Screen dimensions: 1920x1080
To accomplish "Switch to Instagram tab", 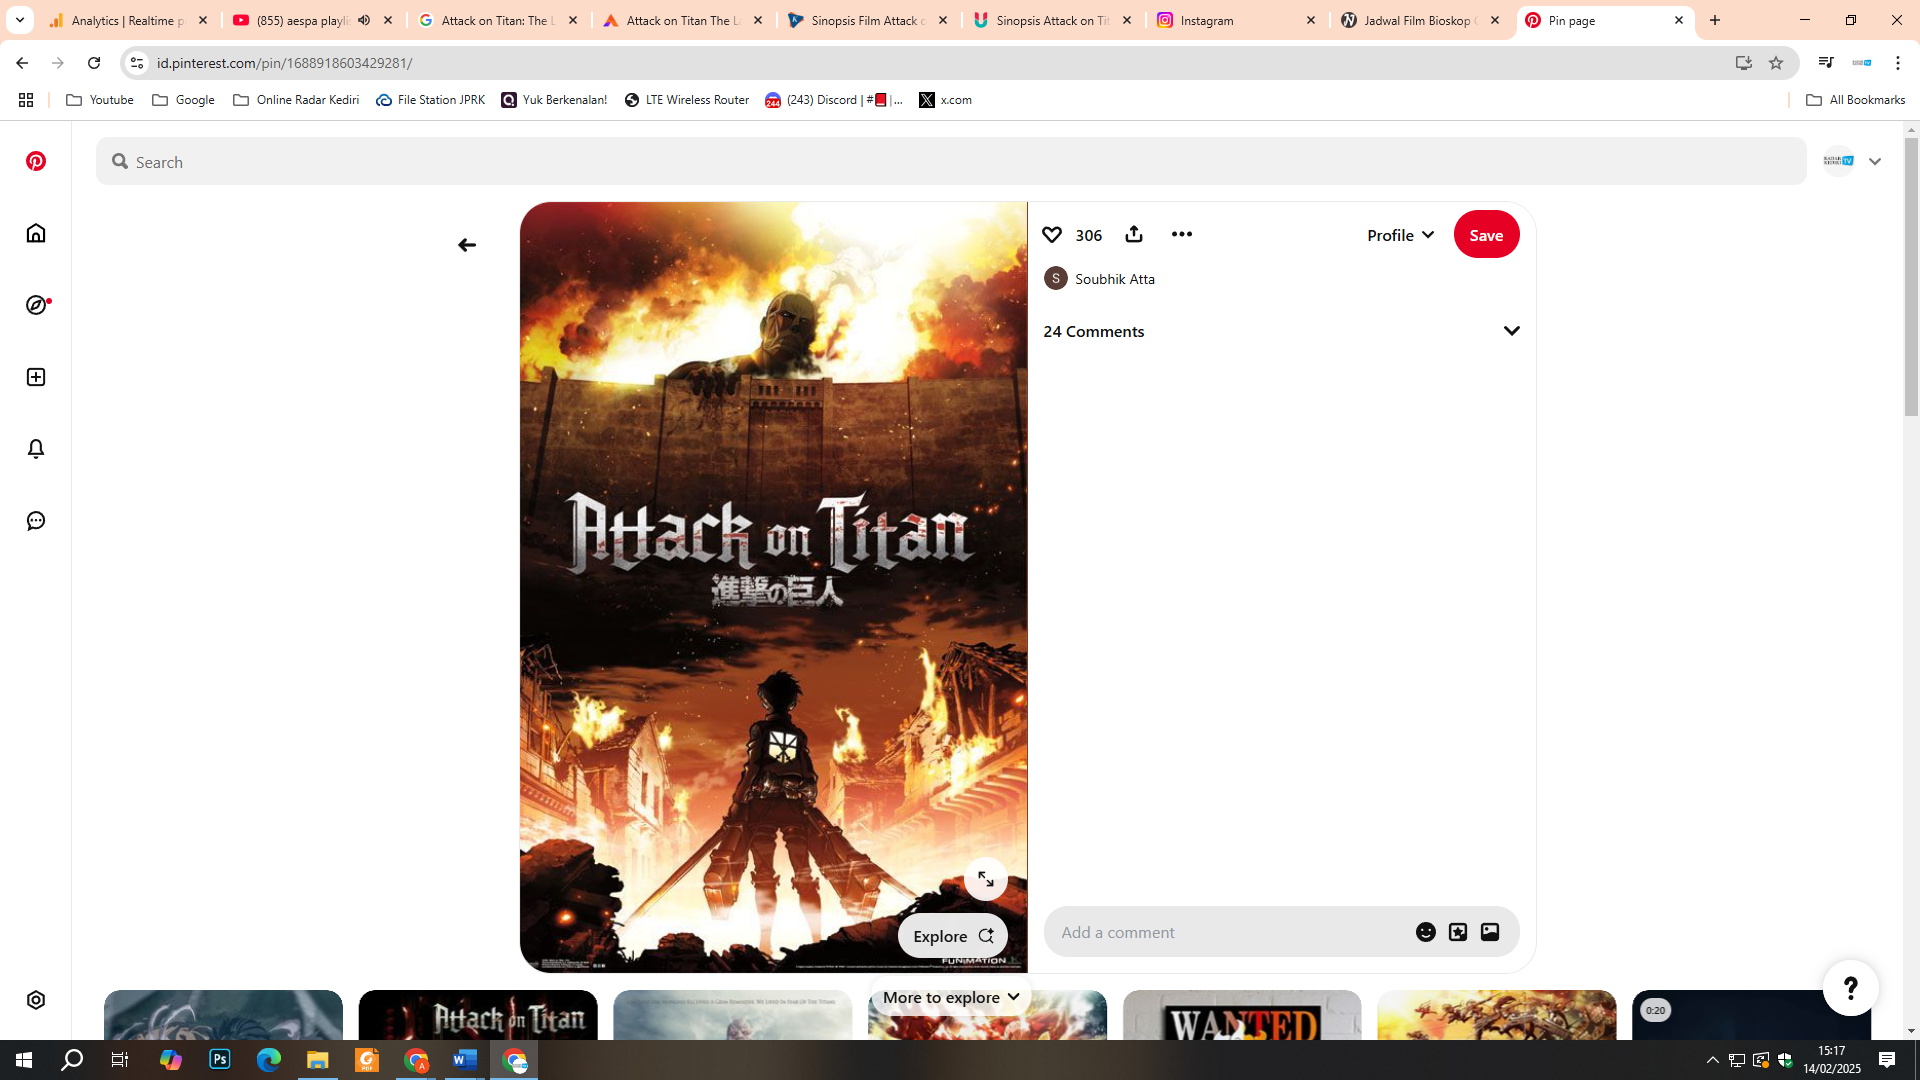I will point(1238,20).
